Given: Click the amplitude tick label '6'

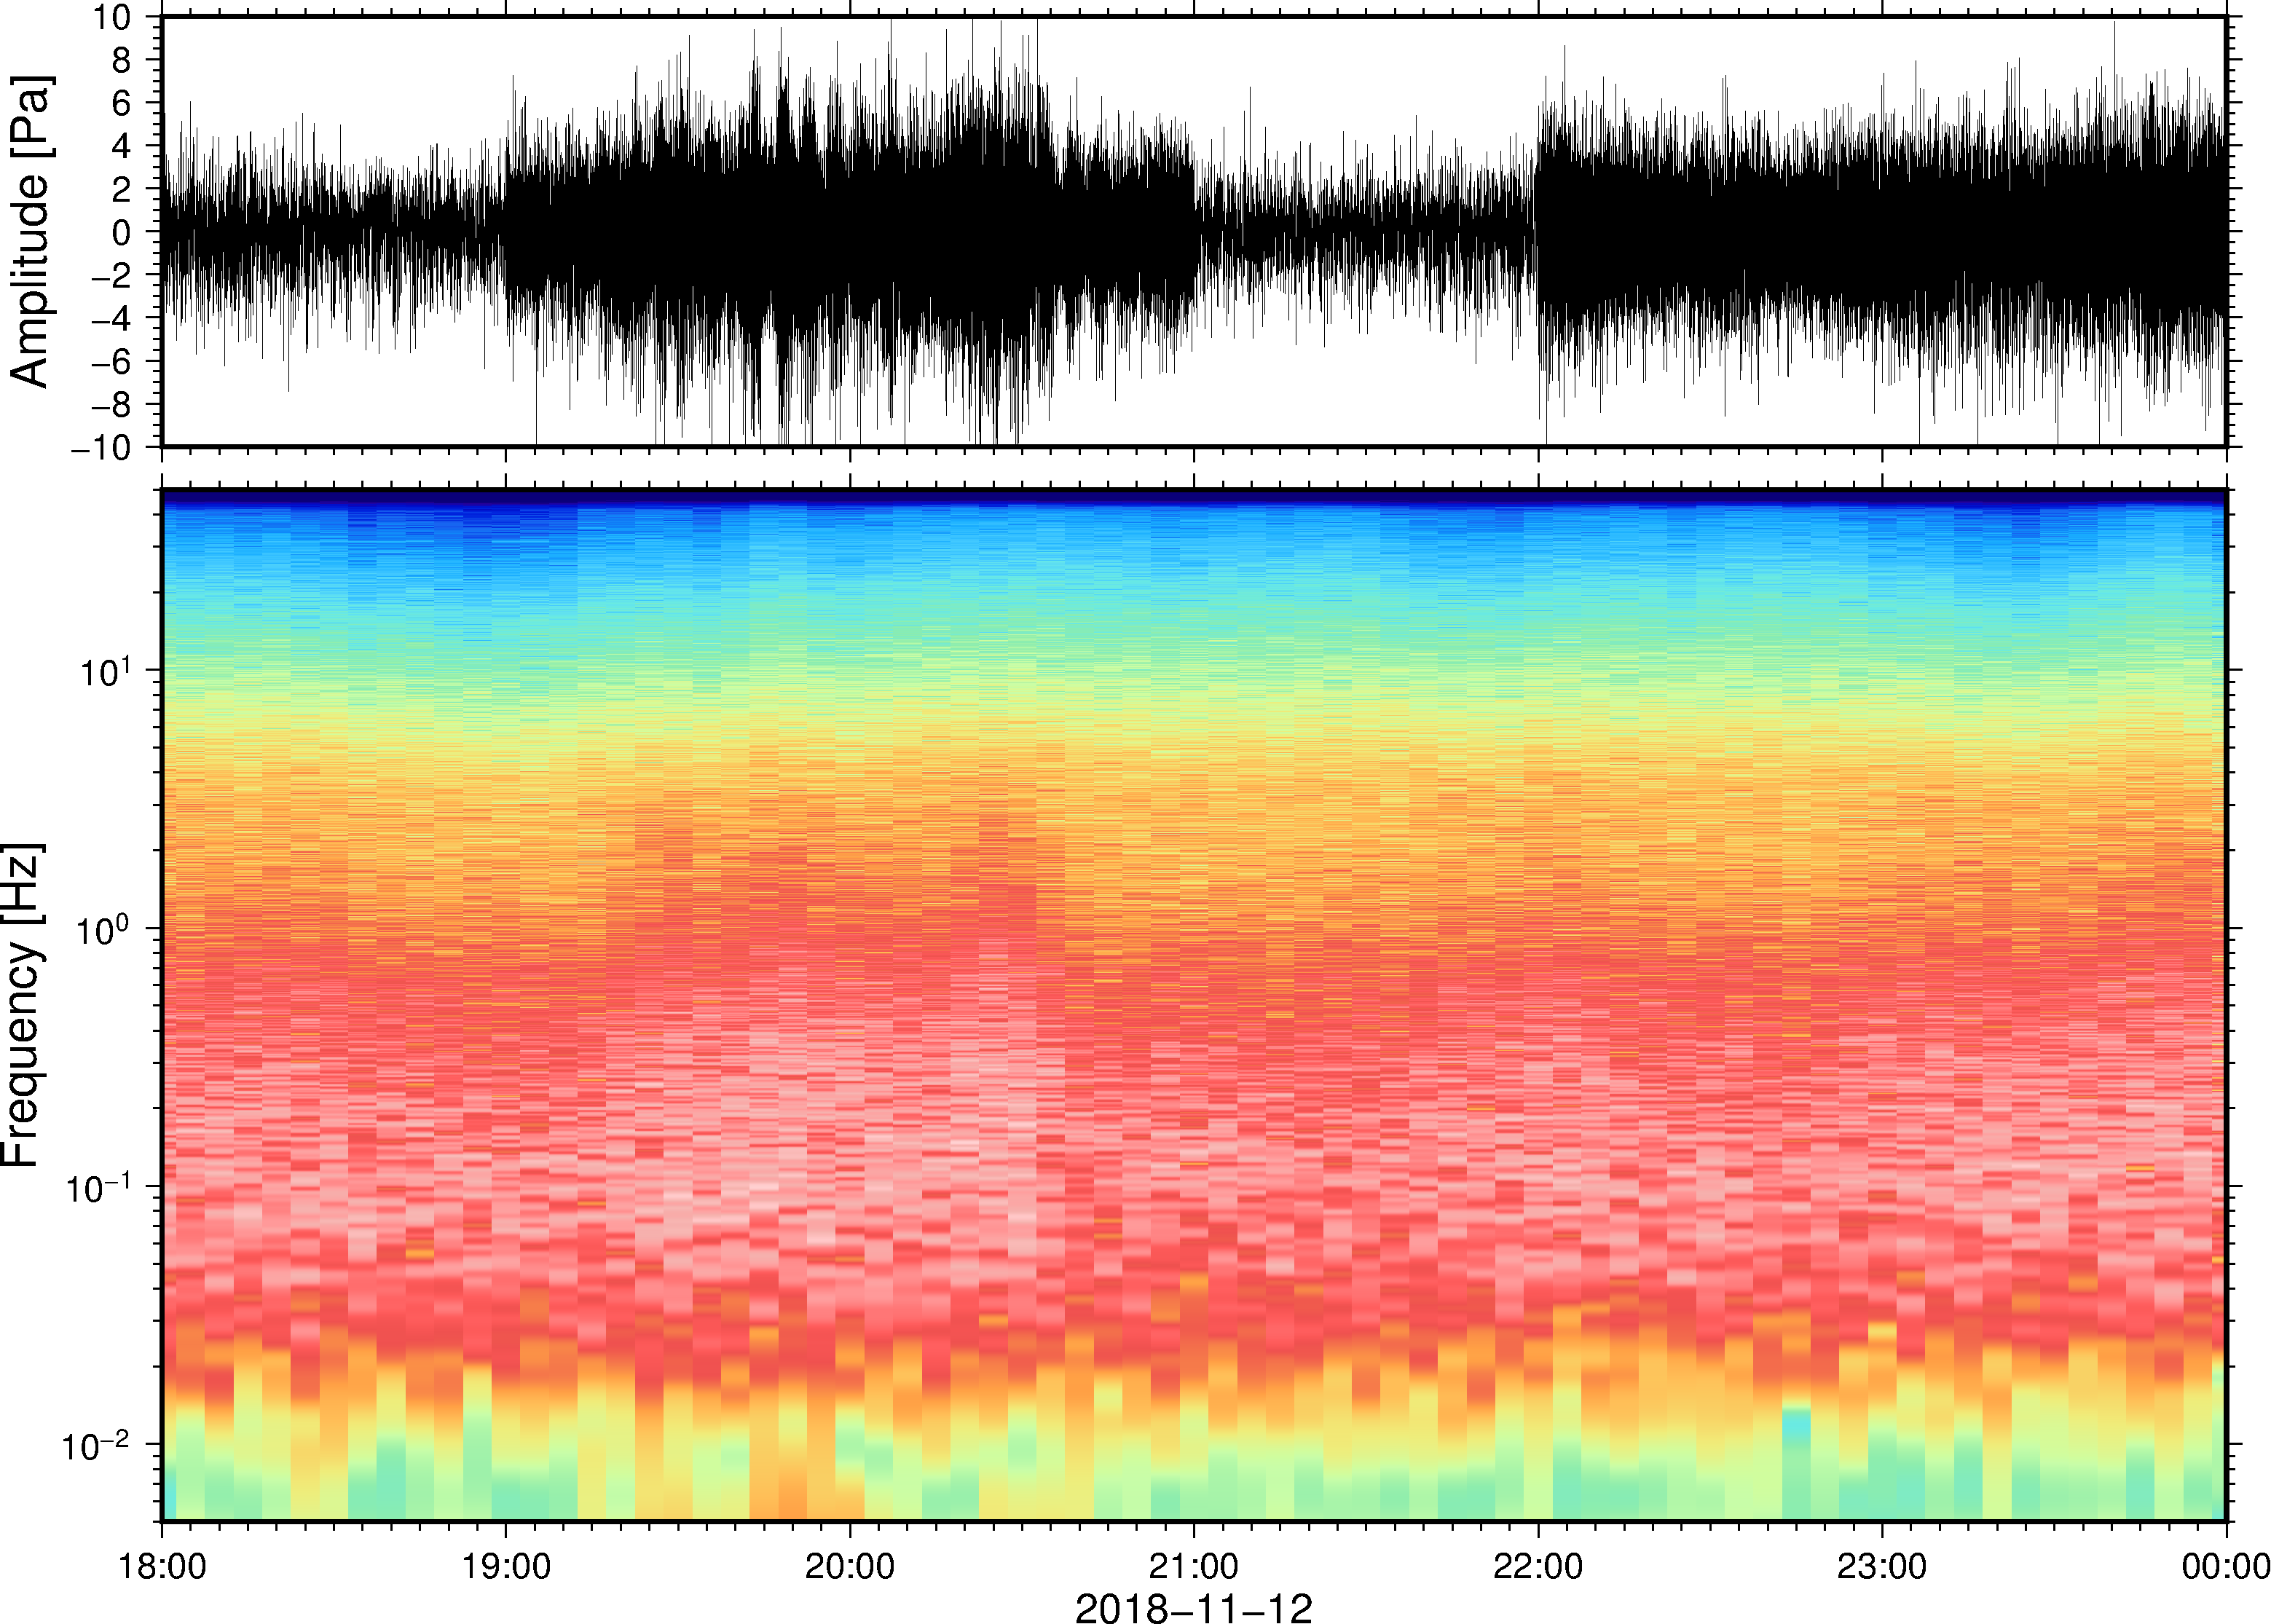Looking at the screenshot, I should tap(122, 103).
